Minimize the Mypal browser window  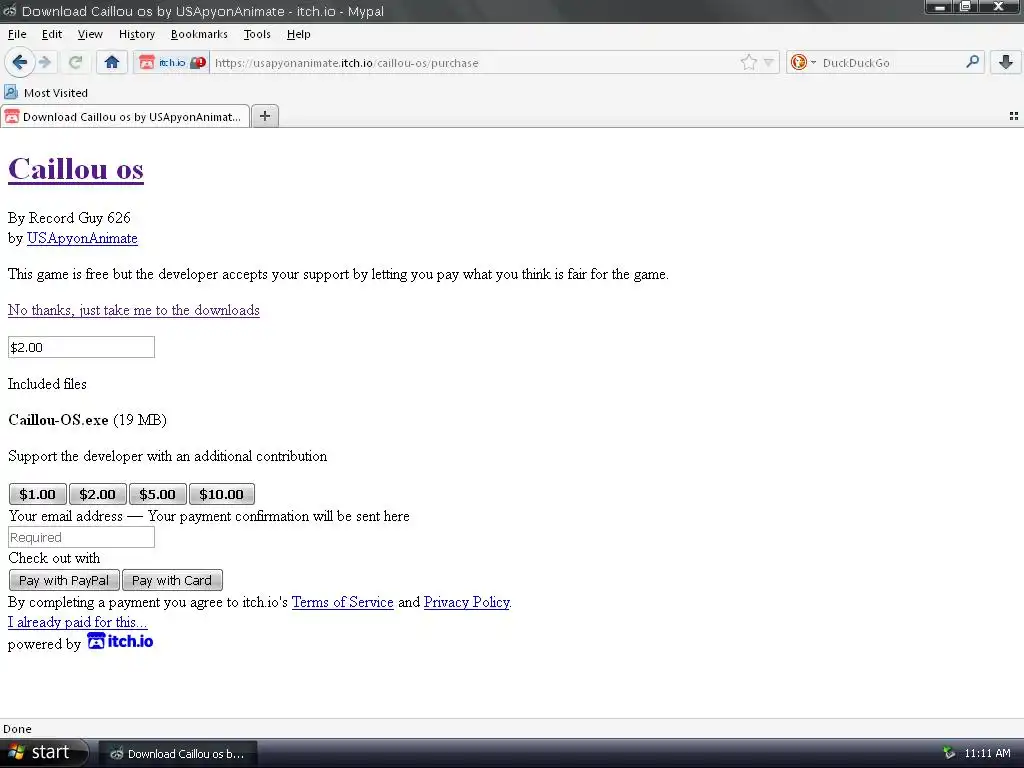tap(940, 7)
